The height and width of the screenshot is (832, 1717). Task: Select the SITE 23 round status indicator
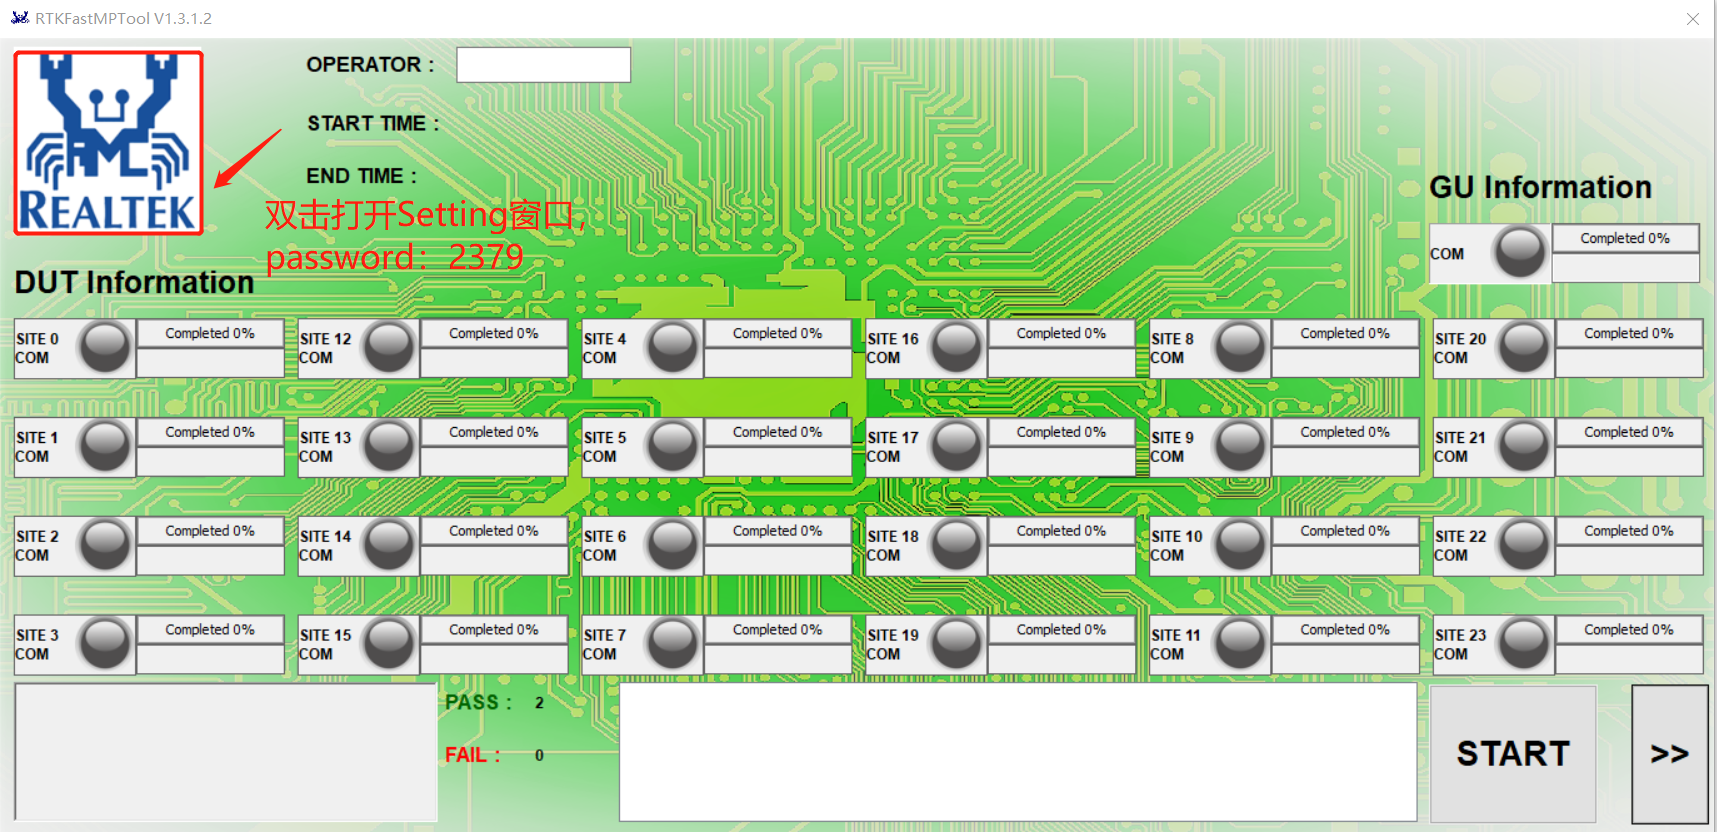1523,643
